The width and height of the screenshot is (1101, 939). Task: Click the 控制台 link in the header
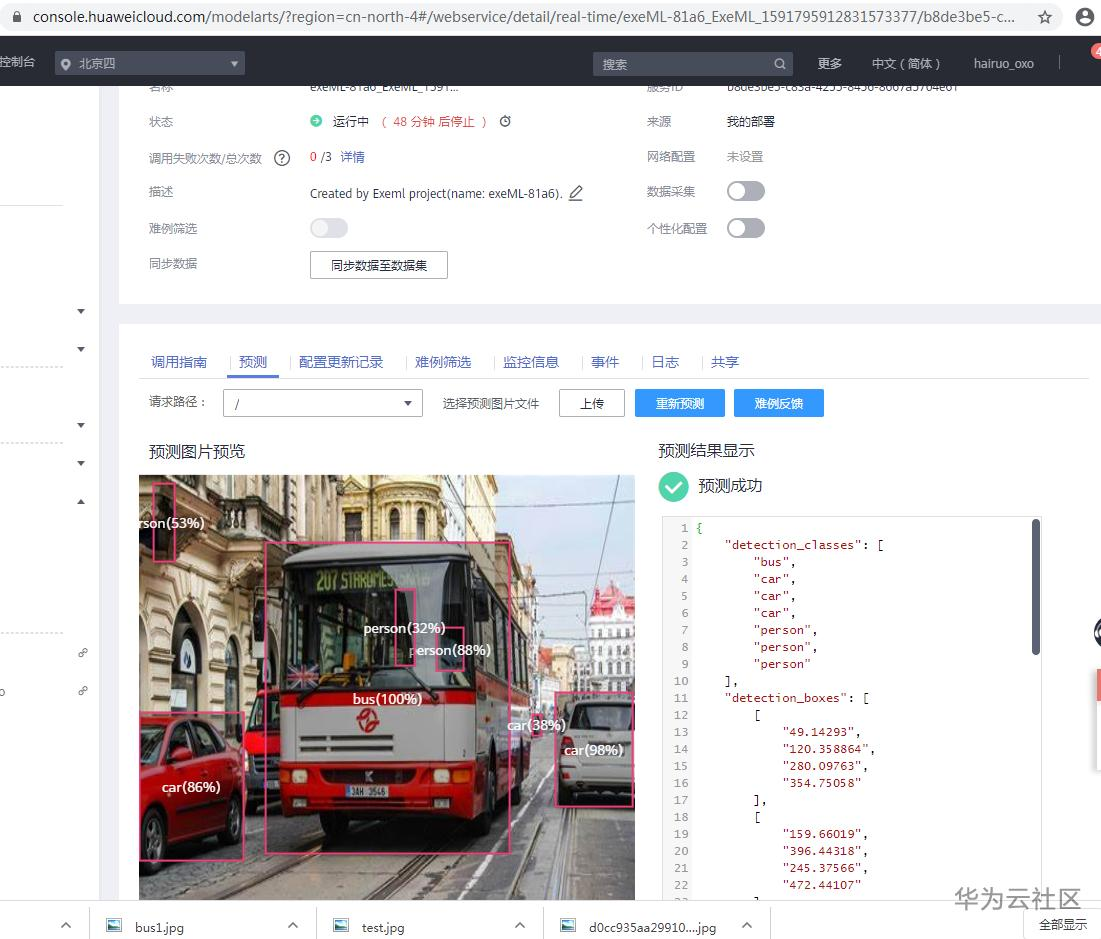click(x=18, y=63)
